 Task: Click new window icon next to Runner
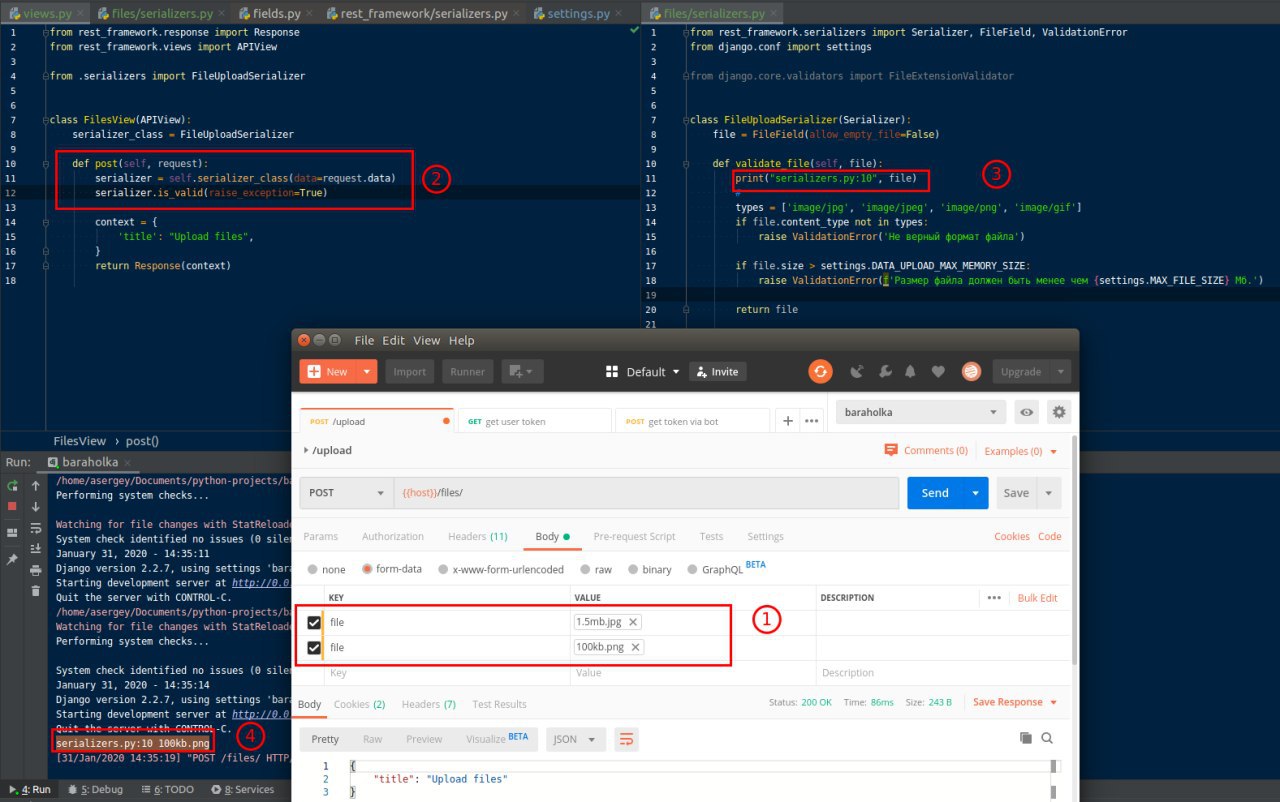(x=522, y=372)
